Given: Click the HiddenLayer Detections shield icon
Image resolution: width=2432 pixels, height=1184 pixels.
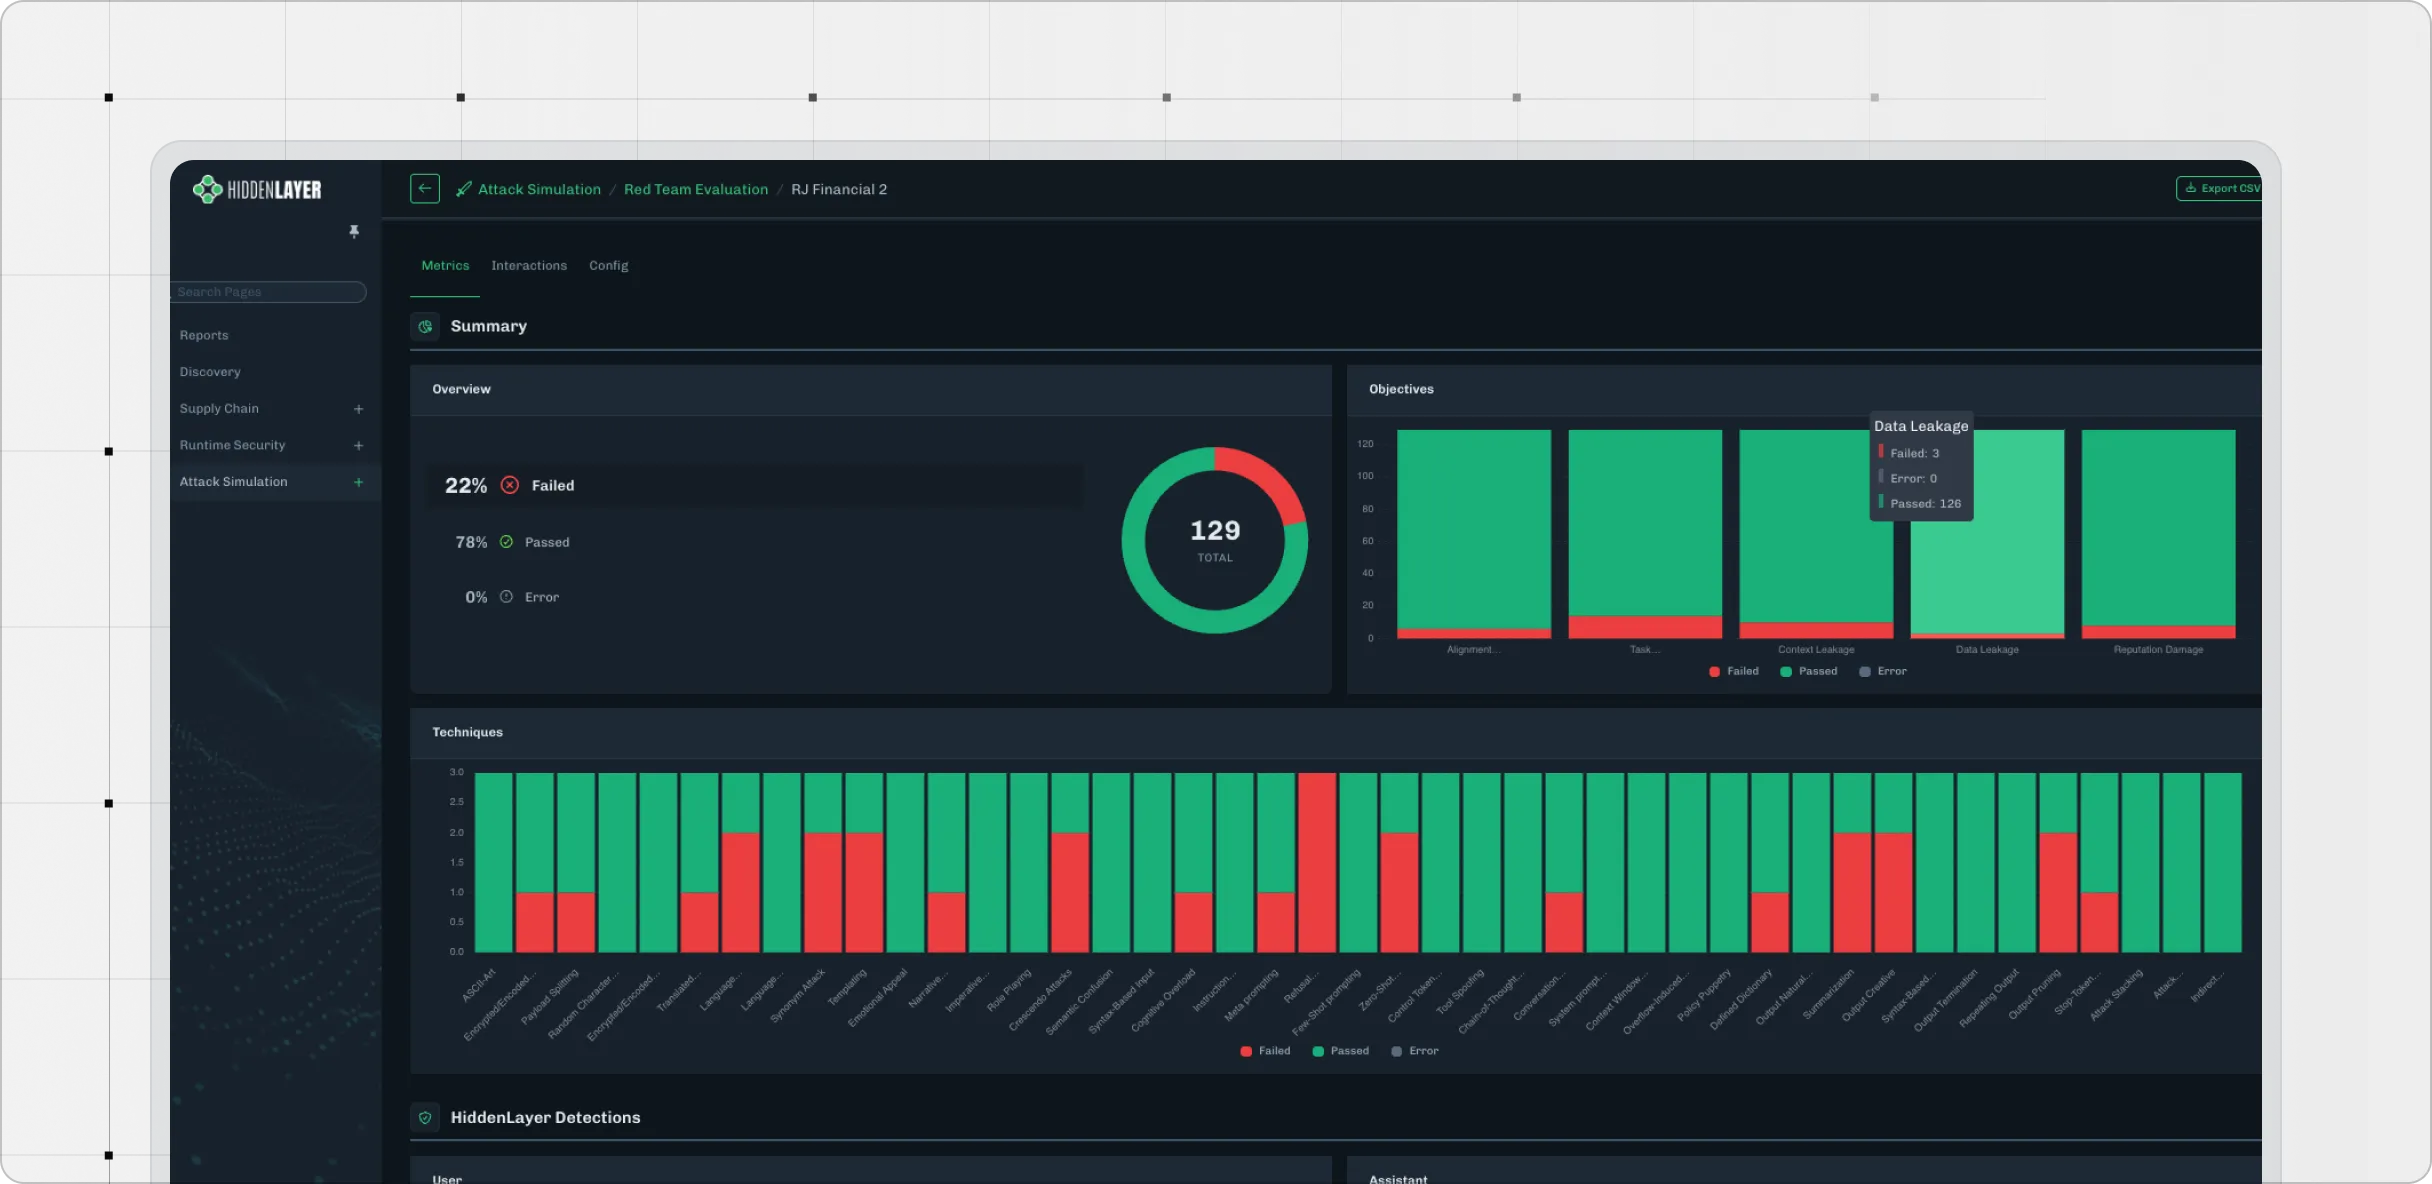Looking at the screenshot, I should click(x=425, y=1117).
